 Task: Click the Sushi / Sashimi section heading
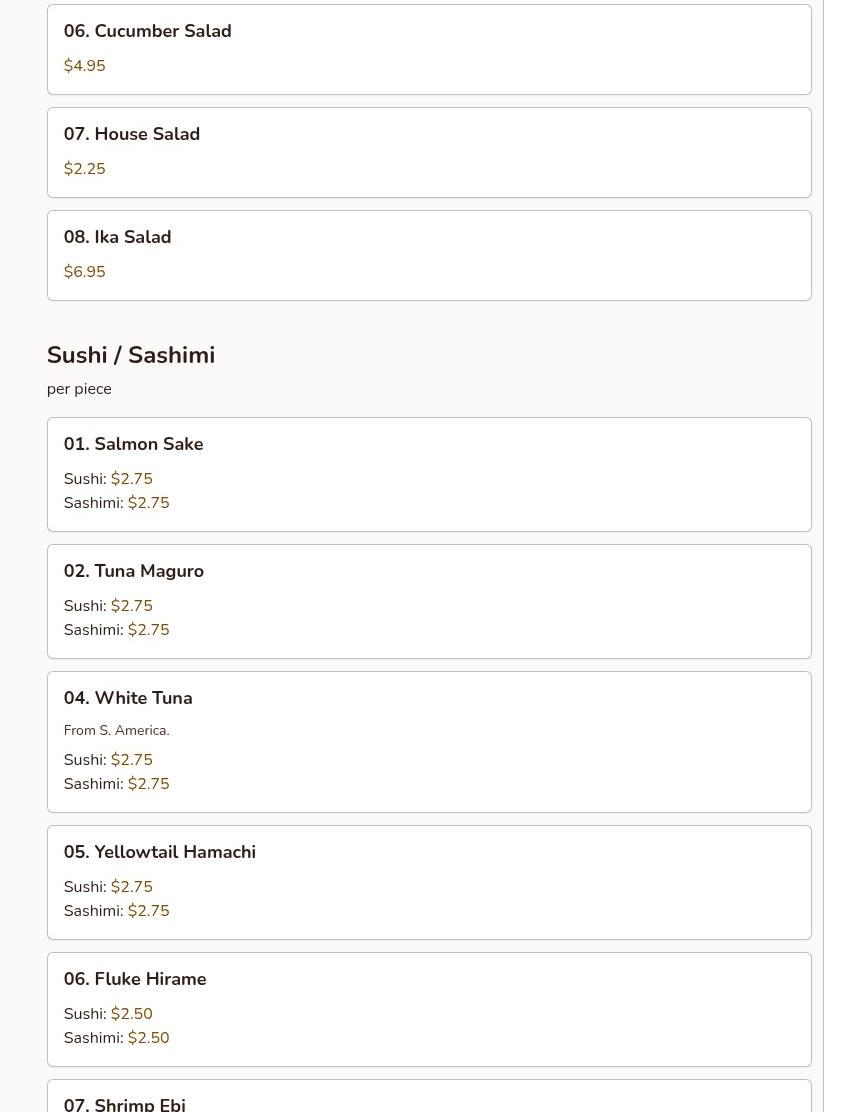[130, 355]
